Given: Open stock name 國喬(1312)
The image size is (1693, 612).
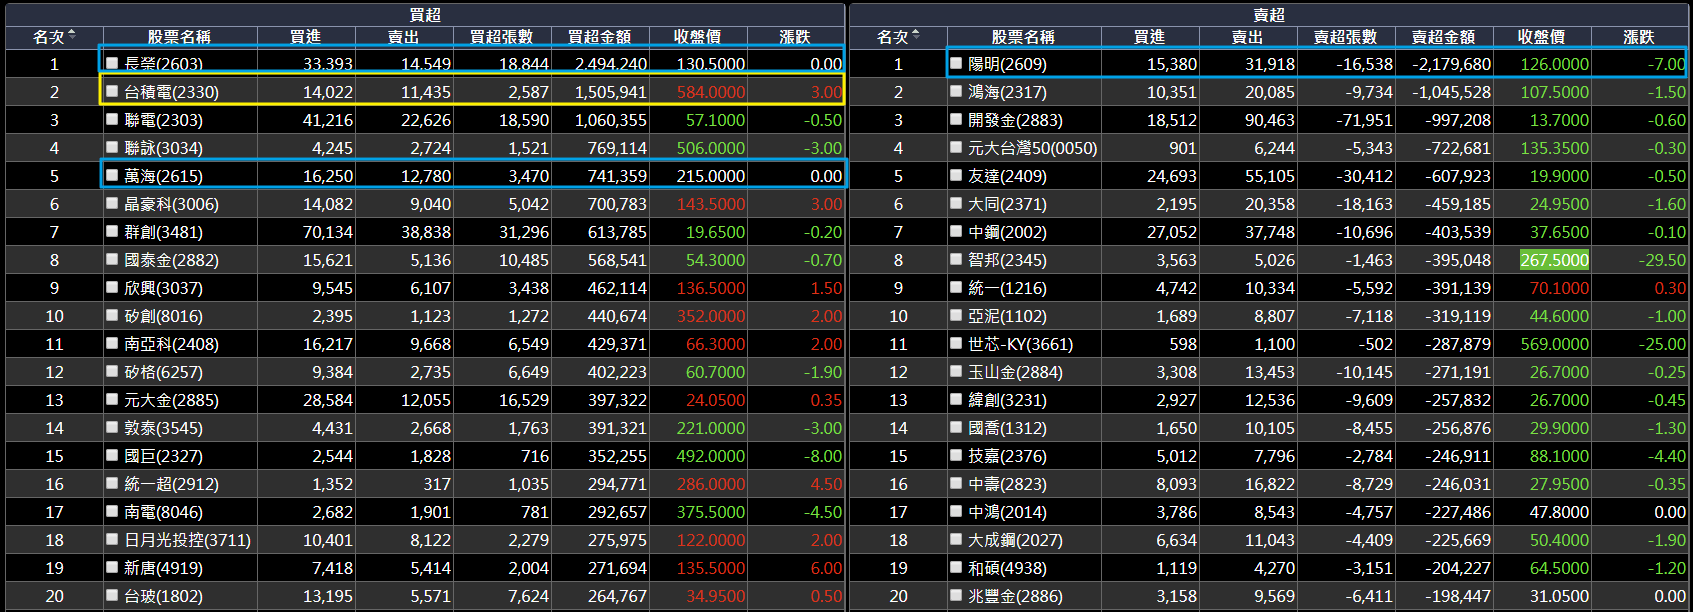Looking at the screenshot, I should [1007, 428].
